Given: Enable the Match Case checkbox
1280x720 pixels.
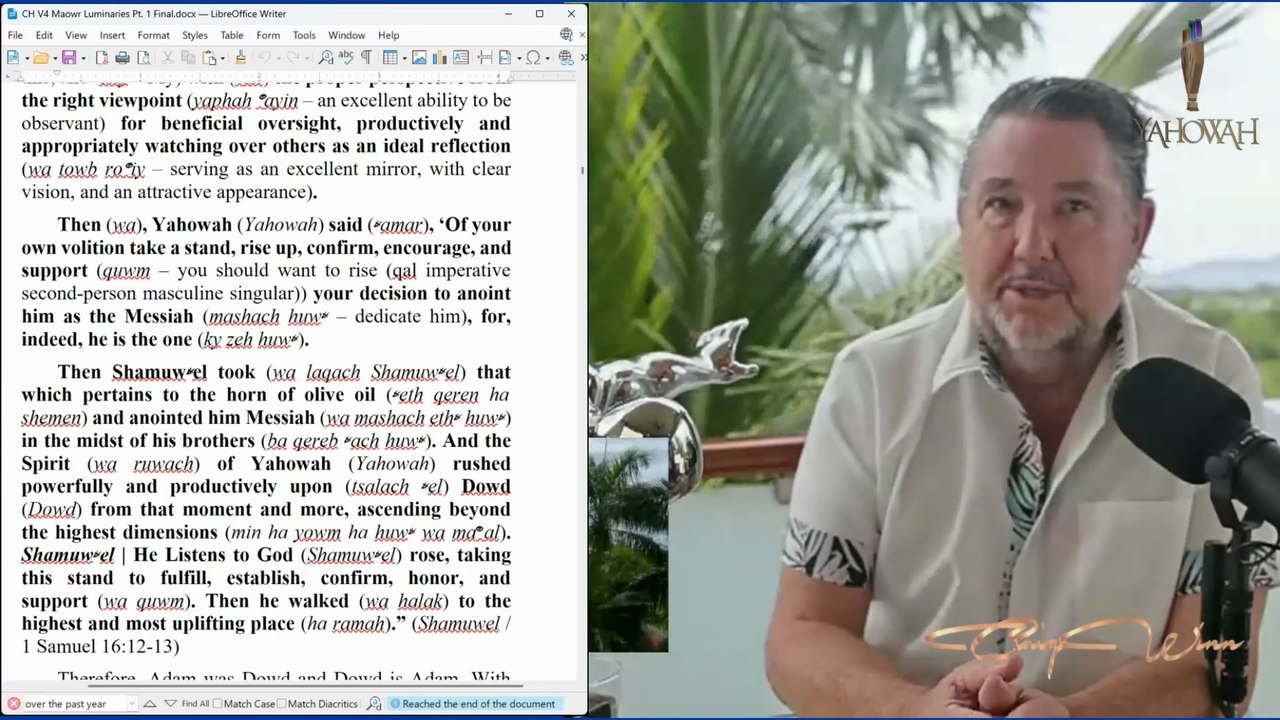Looking at the screenshot, I should click(x=218, y=704).
